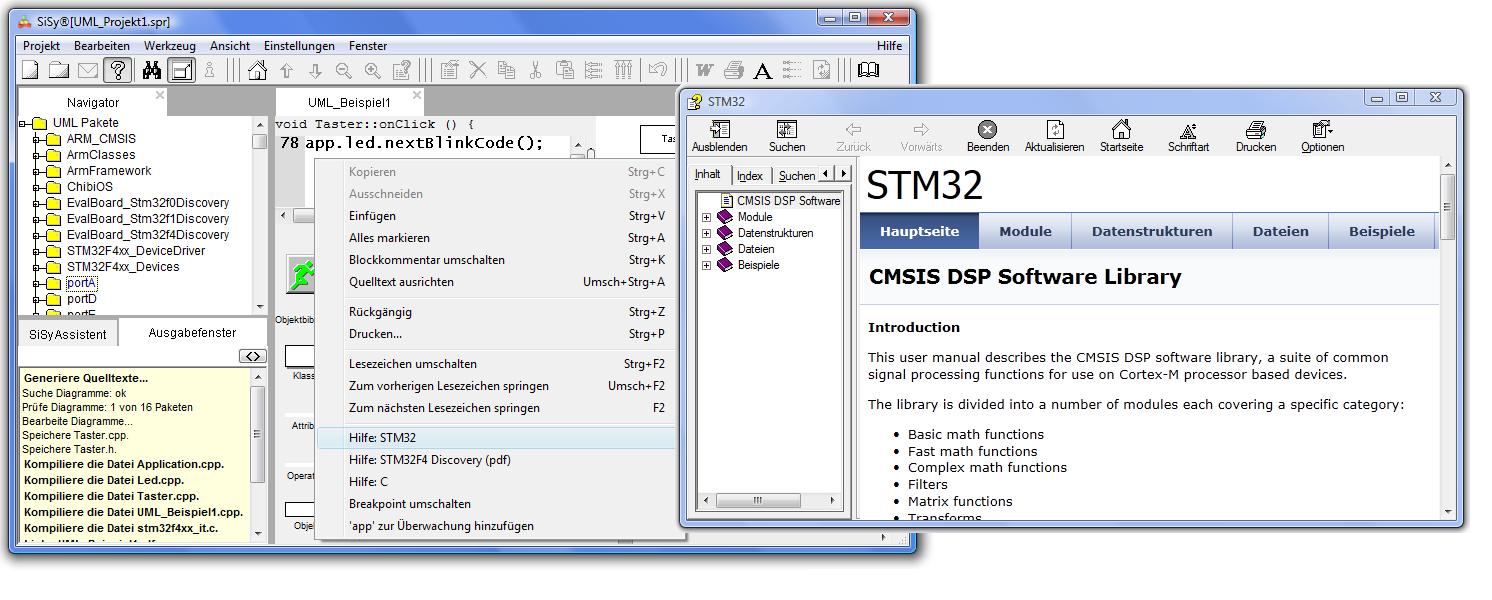This screenshot has width=1492, height=600.
Task: Select CMSIS DSP Software in help tree
Action: [x=788, y=201]
